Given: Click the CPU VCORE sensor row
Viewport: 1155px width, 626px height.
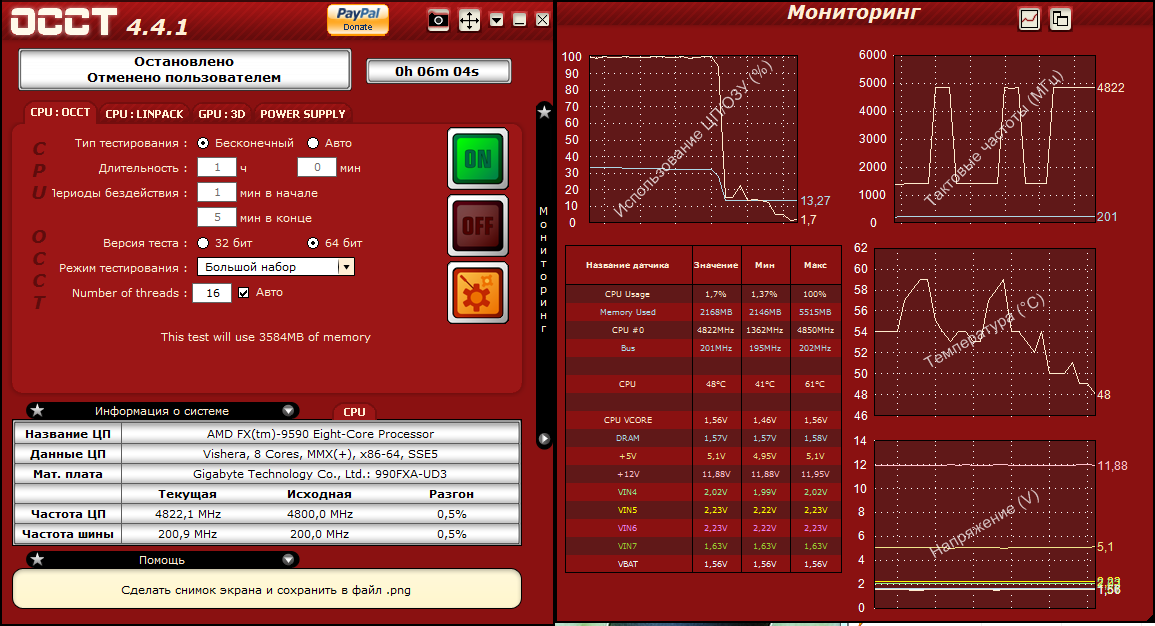Looking at the screenshot, I should tap(703, 420).
